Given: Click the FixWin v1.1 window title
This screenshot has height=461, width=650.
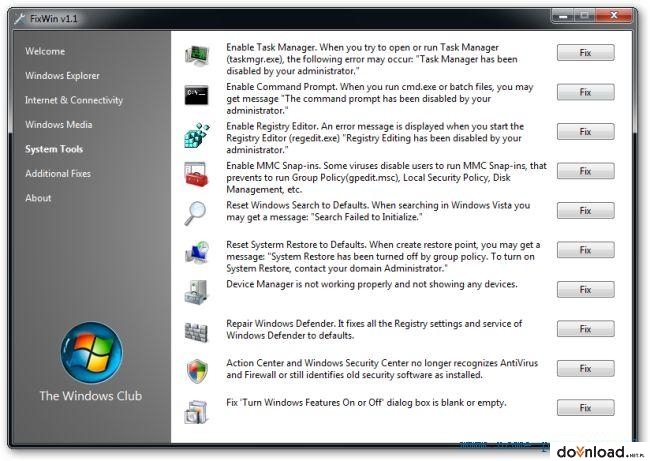Looking at the screenshot, I should (x=53, y=19).
